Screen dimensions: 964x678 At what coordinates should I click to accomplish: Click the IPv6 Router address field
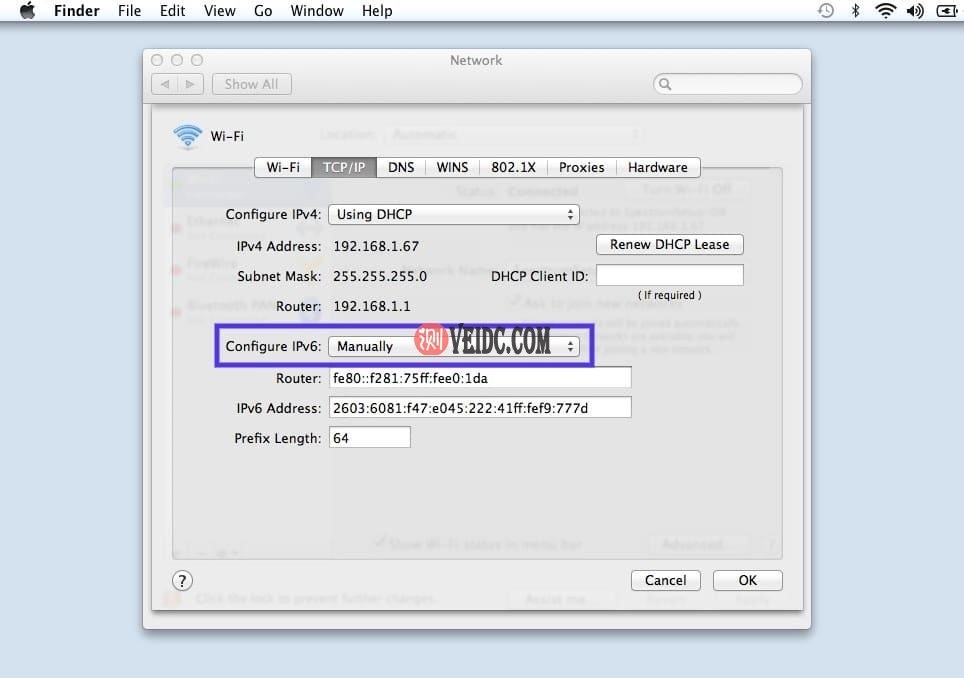(x=480, y=377)
